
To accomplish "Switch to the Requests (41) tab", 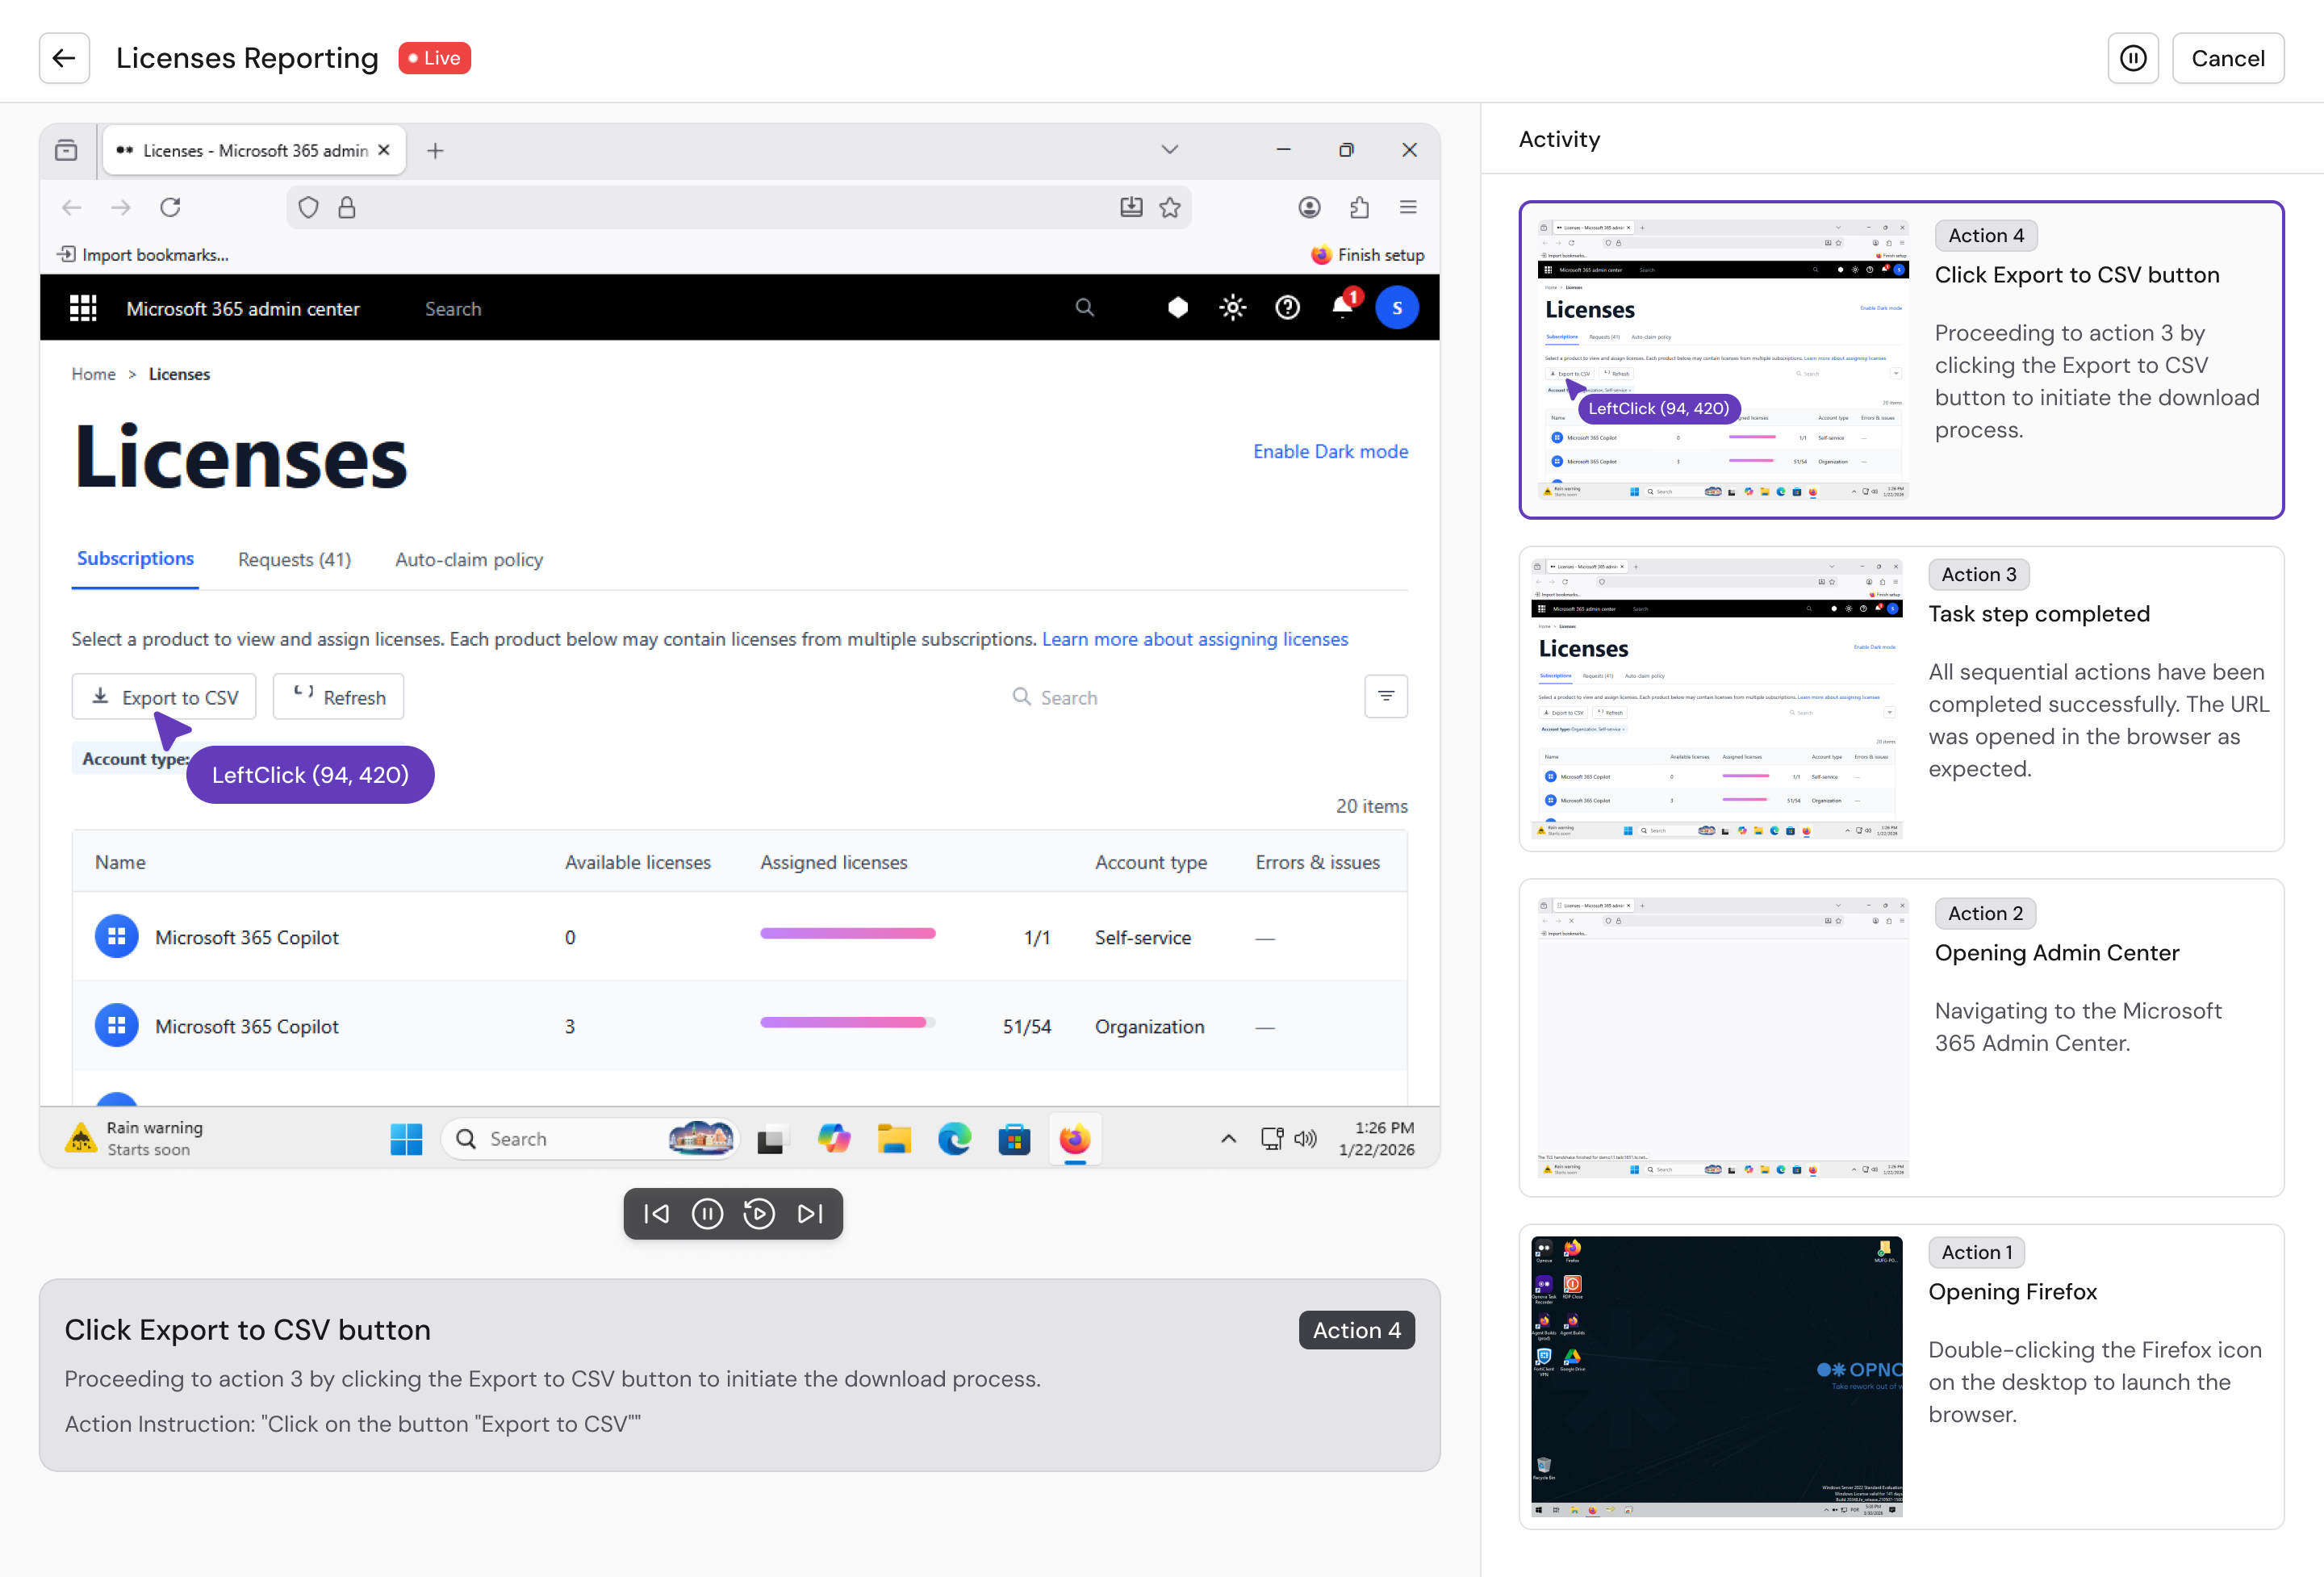I will (294, 560).
